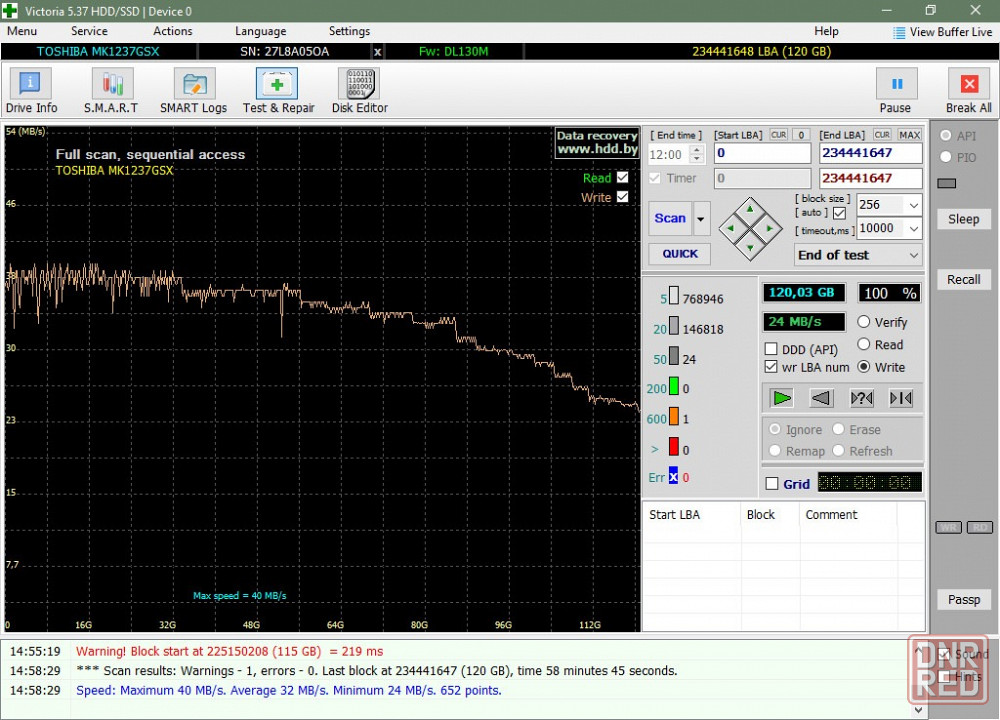This screenshot has width=1000, height=720.
Task: Click the End LBA CUR button
Action: (x=882, y=135)
